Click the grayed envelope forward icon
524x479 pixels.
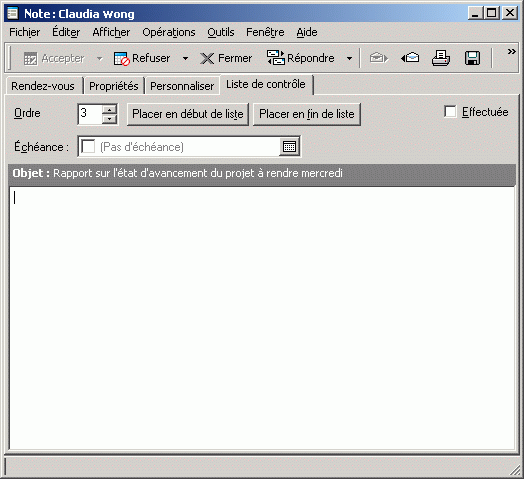point(378,58)
